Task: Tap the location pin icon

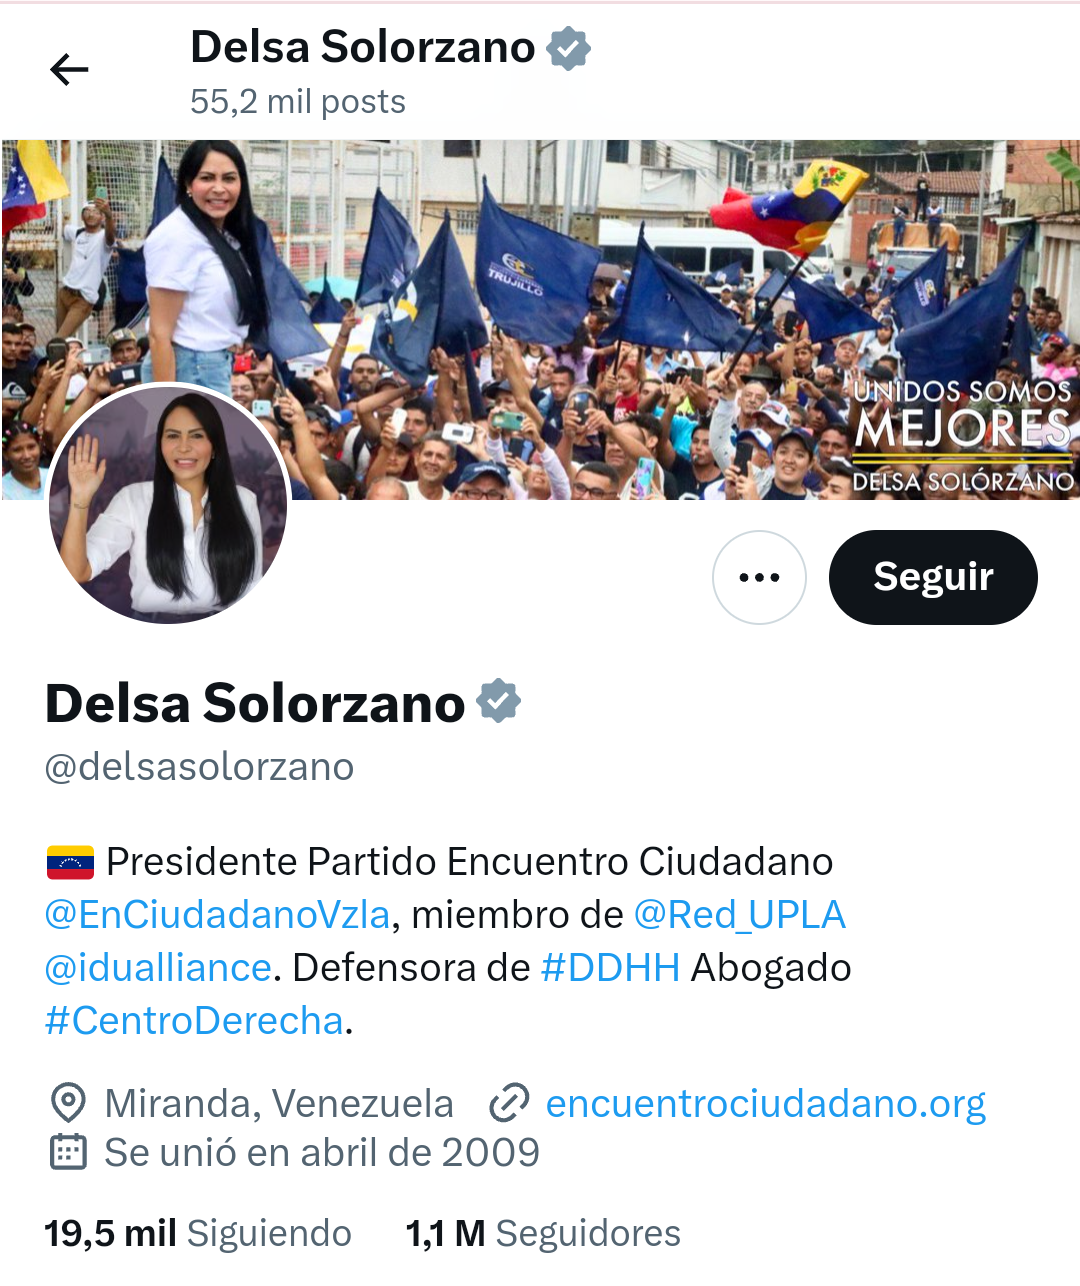Action: 68,1103
